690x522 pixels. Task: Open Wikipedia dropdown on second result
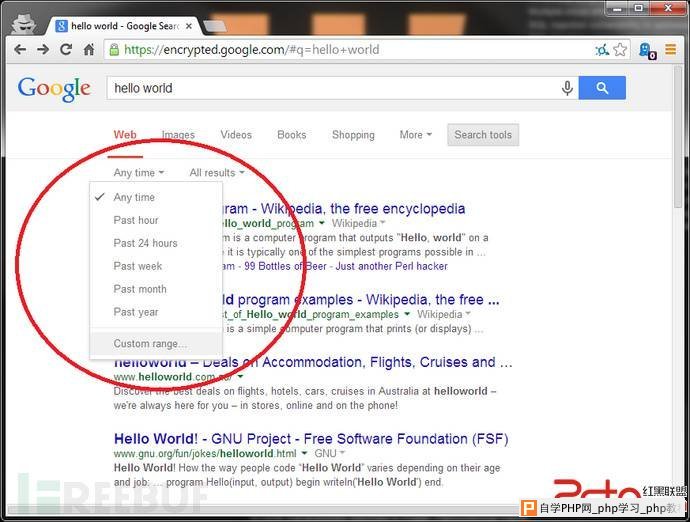[444, 314]
